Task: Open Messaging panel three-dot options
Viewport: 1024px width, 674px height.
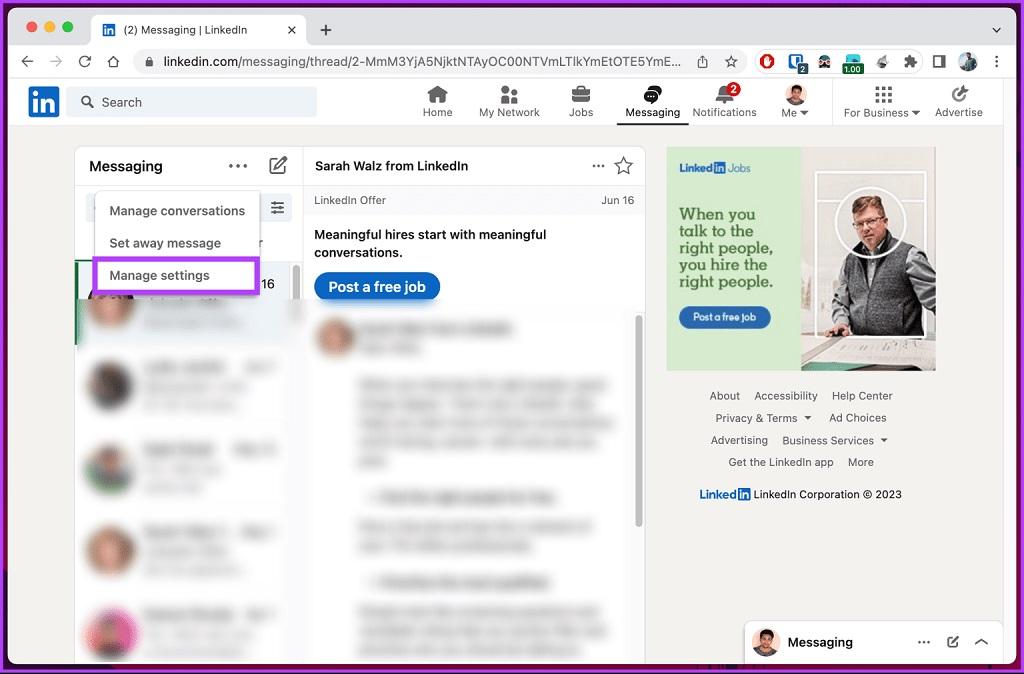Action: click(x=238, y=166)
